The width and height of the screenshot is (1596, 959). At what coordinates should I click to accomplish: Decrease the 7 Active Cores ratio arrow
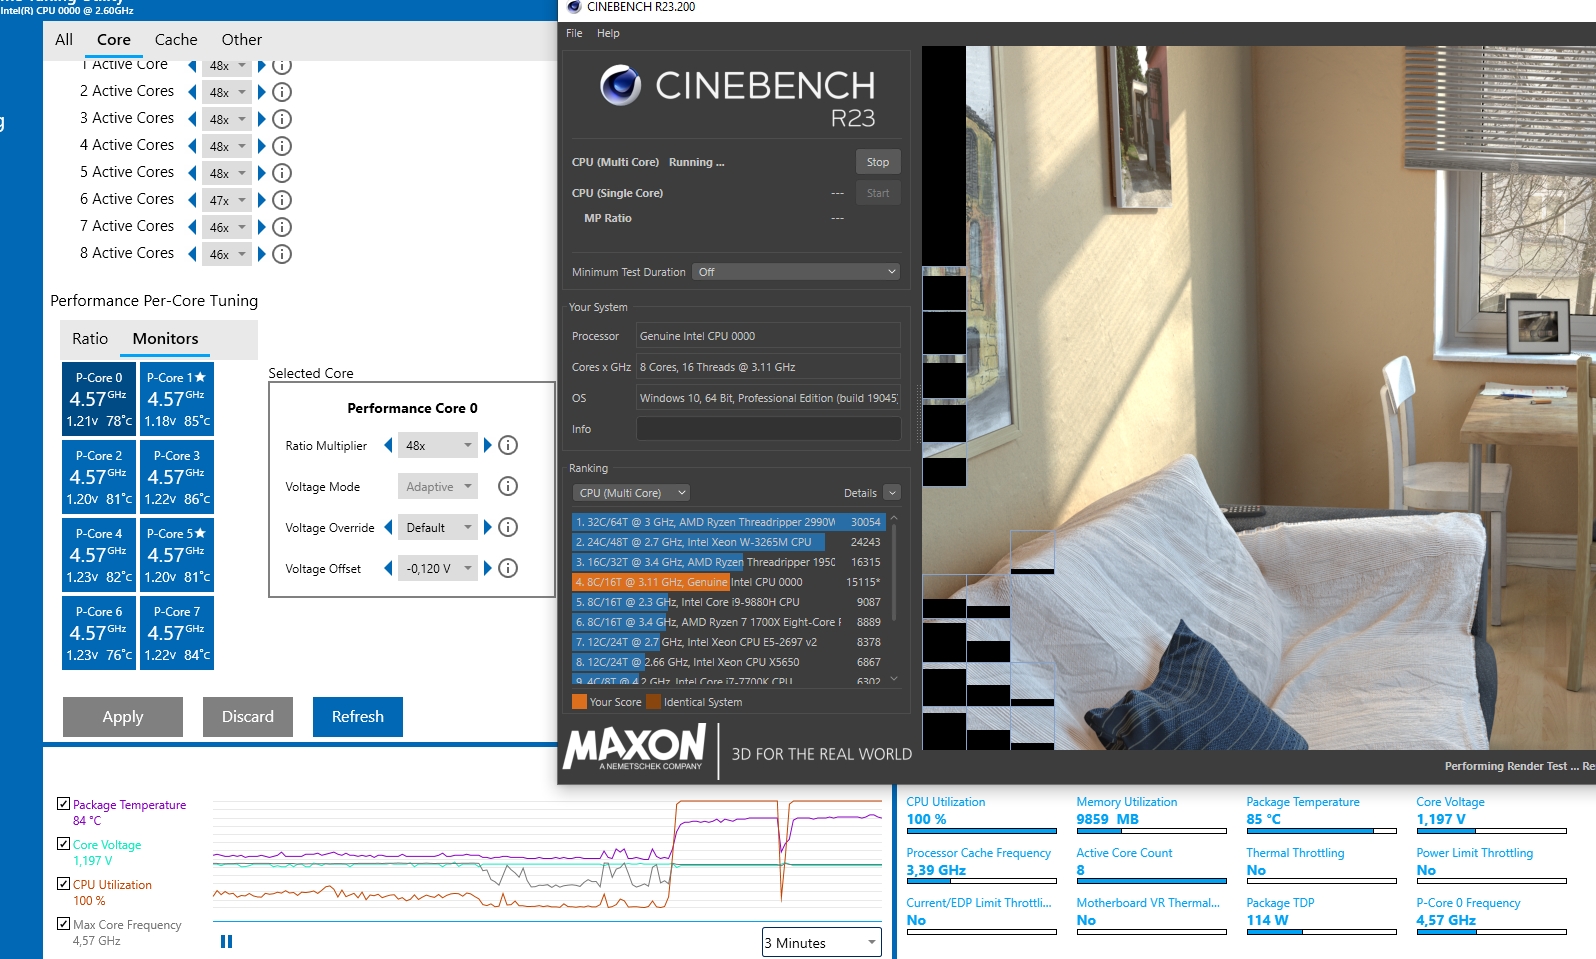pyautogui.click(x=192, y=227)
